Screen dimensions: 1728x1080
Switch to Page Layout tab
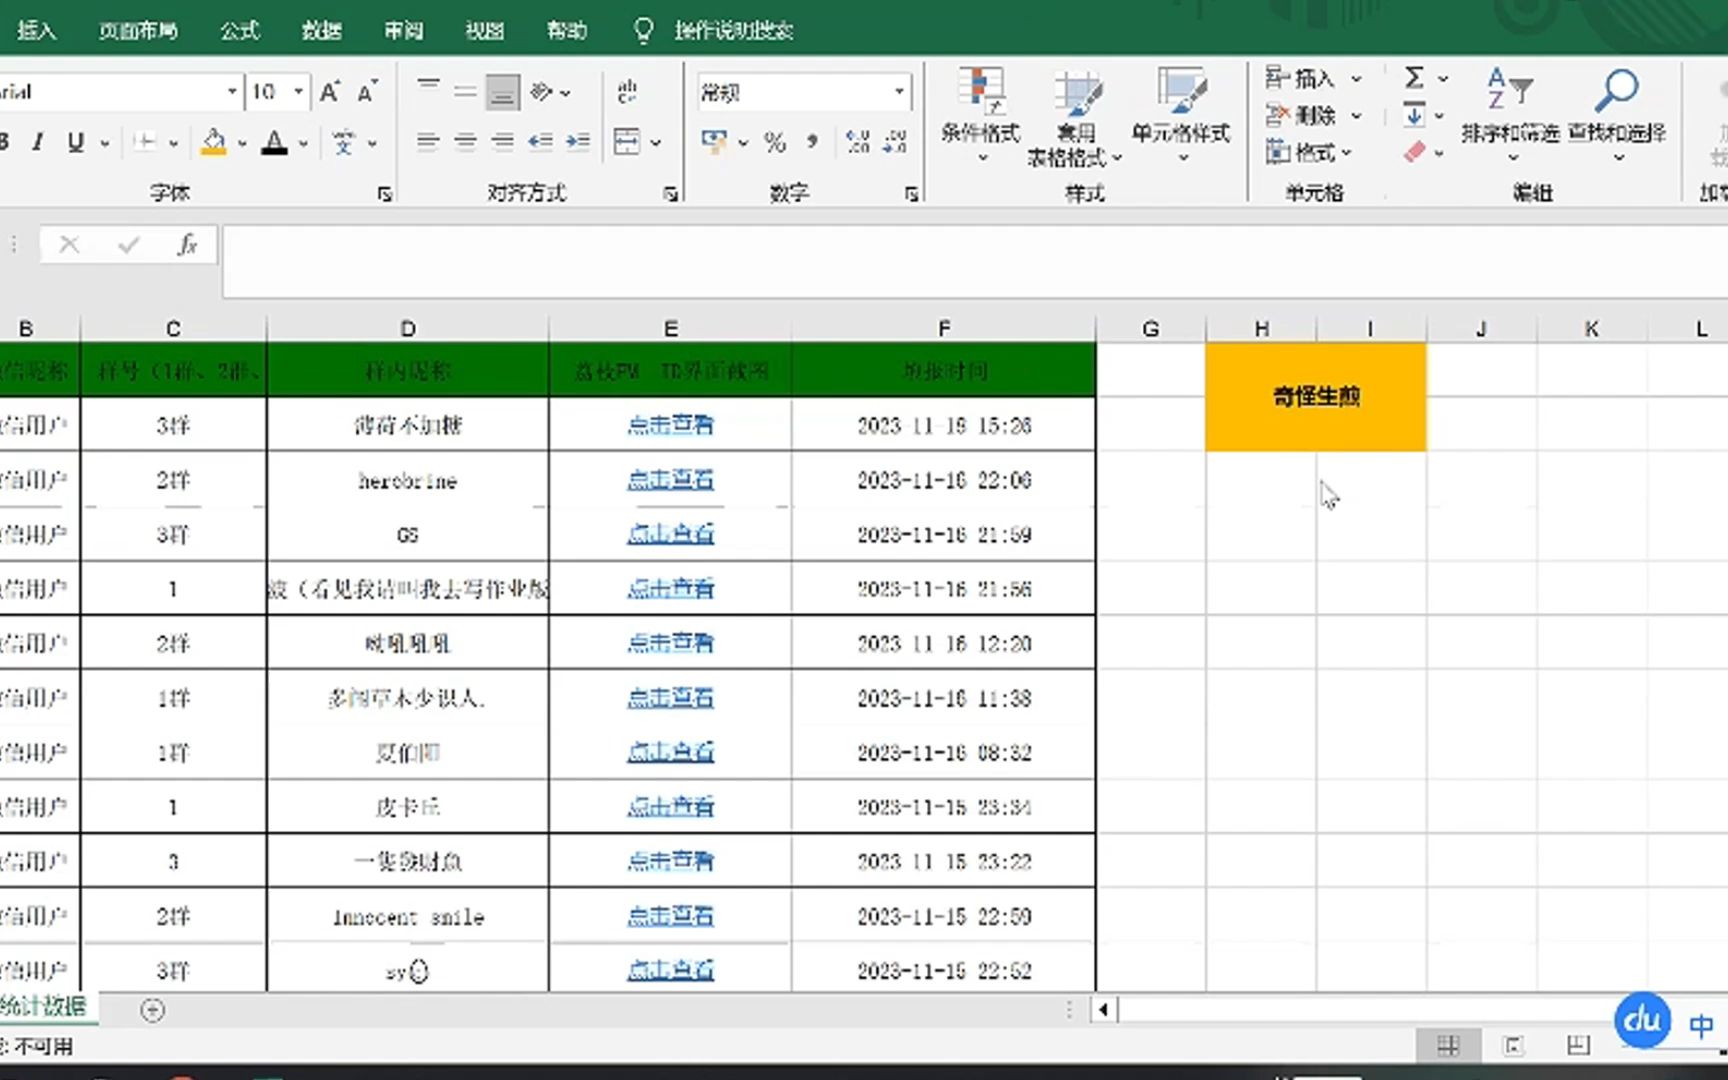pos(138,31)
